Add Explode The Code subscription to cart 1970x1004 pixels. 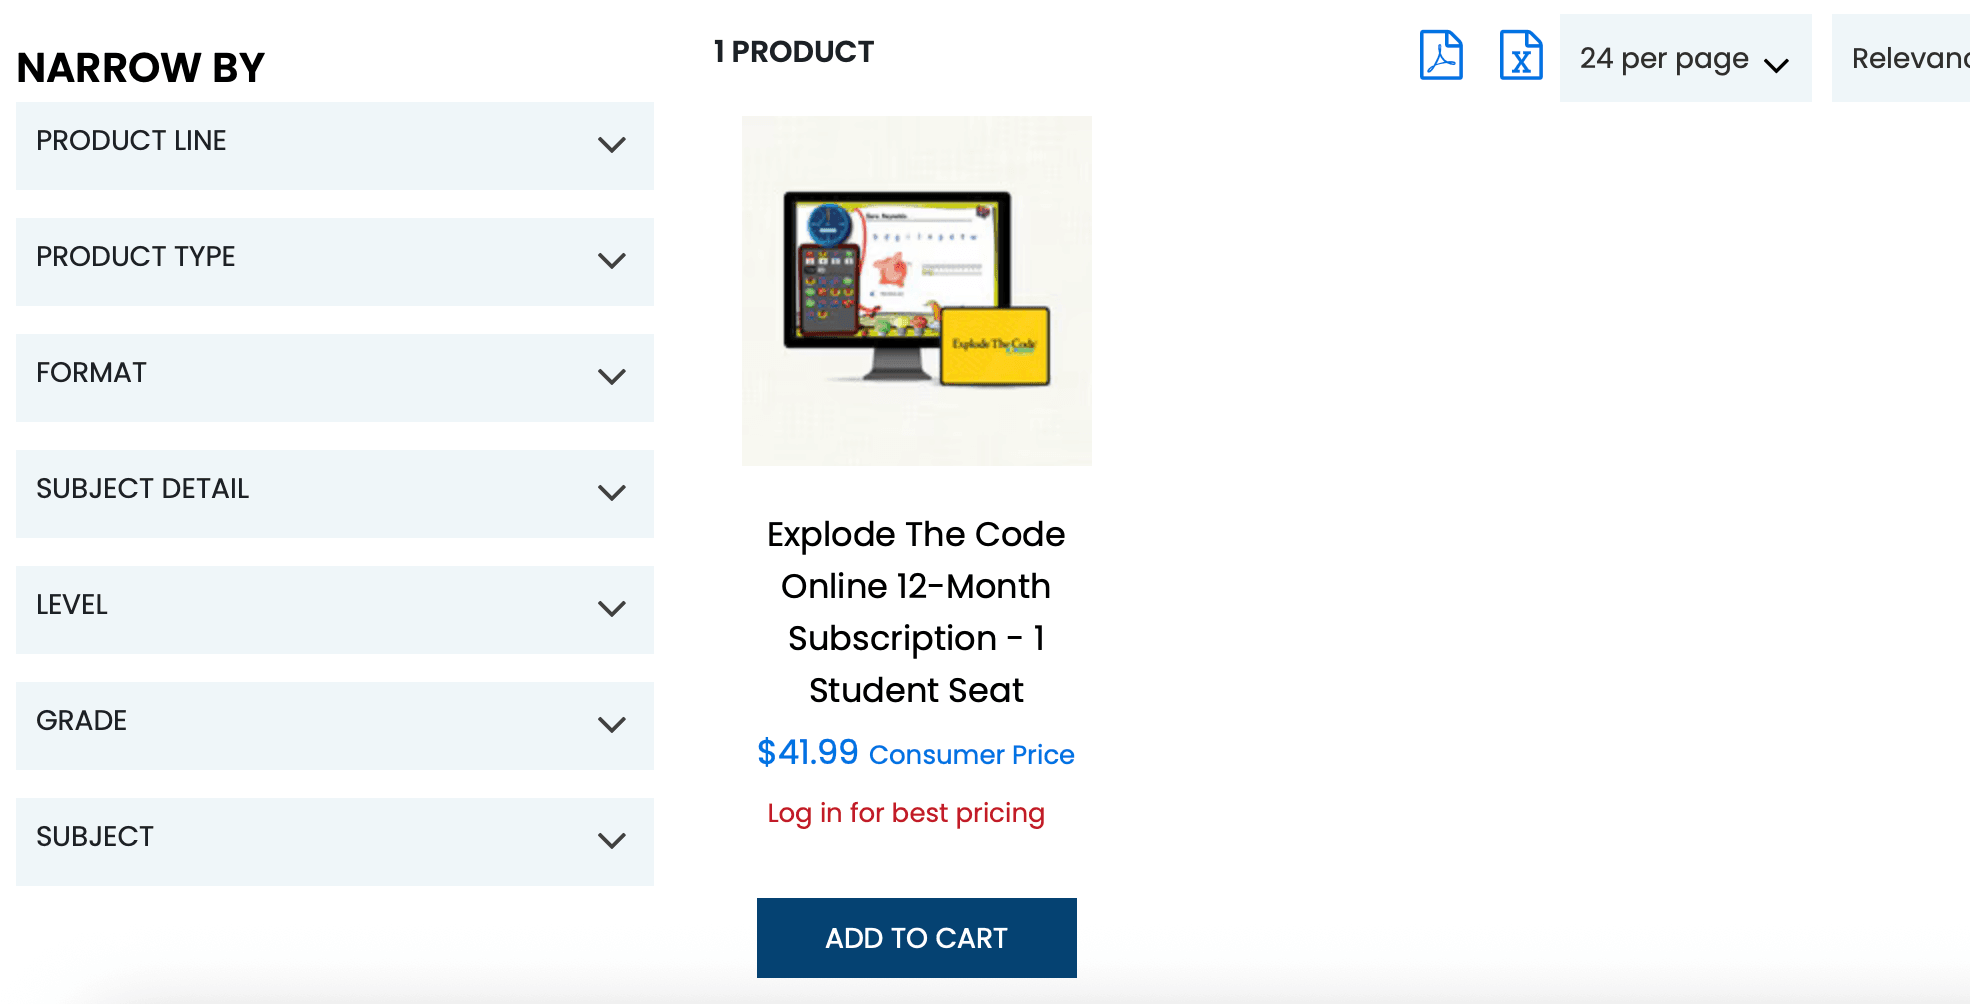916,937
